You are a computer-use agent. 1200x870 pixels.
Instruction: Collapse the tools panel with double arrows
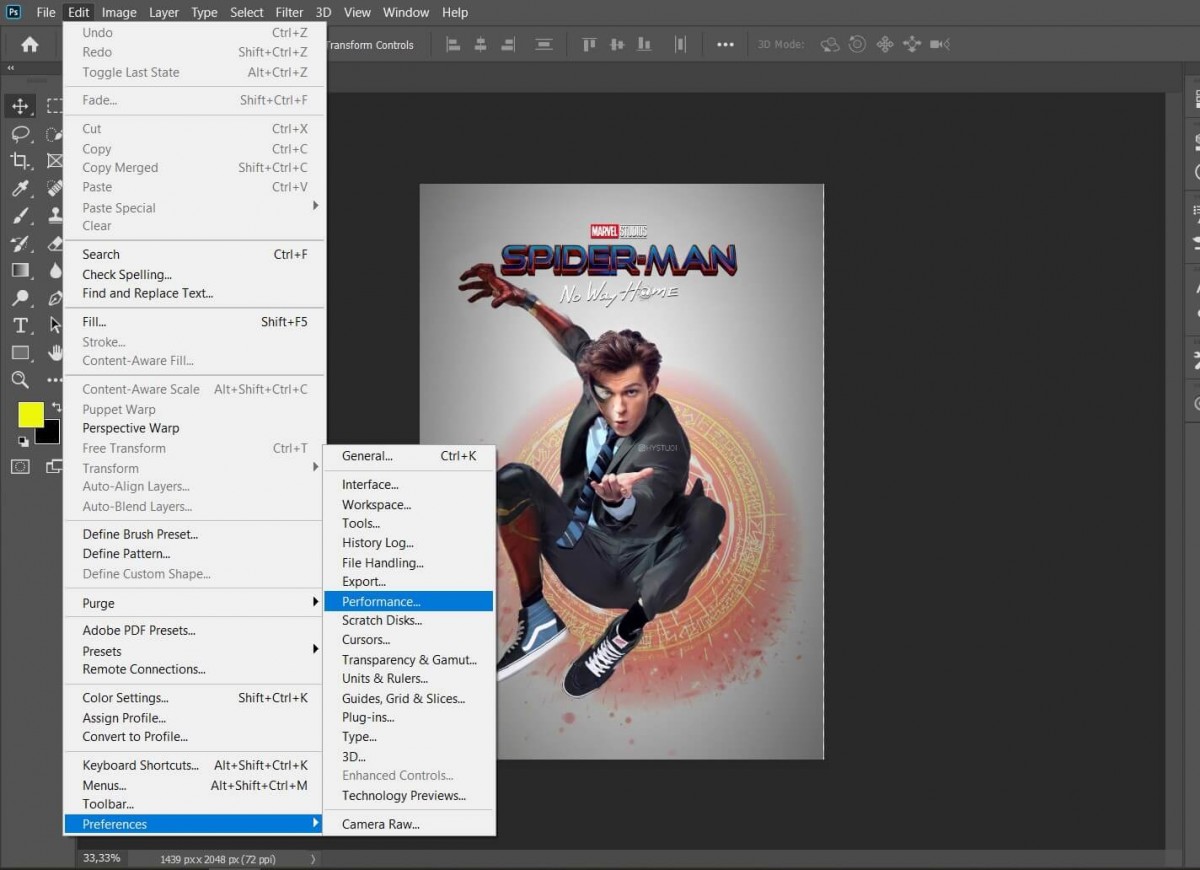pyautogui.click(x=11, y=68)
